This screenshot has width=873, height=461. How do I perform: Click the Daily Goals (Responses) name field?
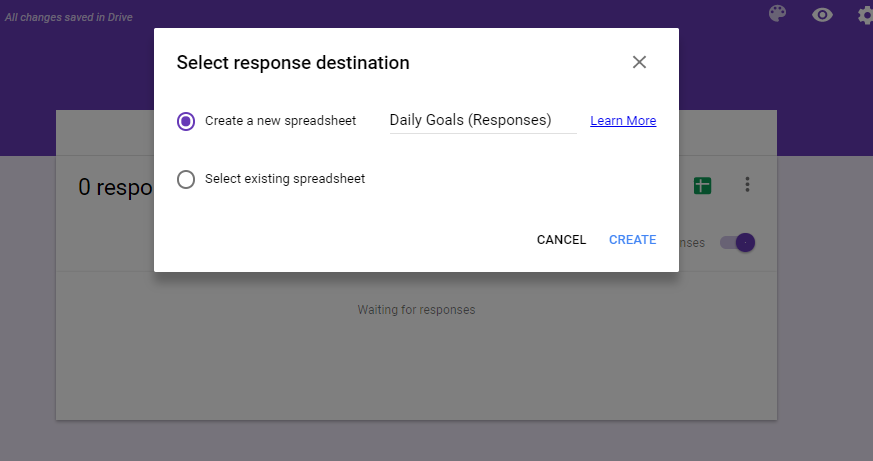pyautogui.click(x=483, y=120)
